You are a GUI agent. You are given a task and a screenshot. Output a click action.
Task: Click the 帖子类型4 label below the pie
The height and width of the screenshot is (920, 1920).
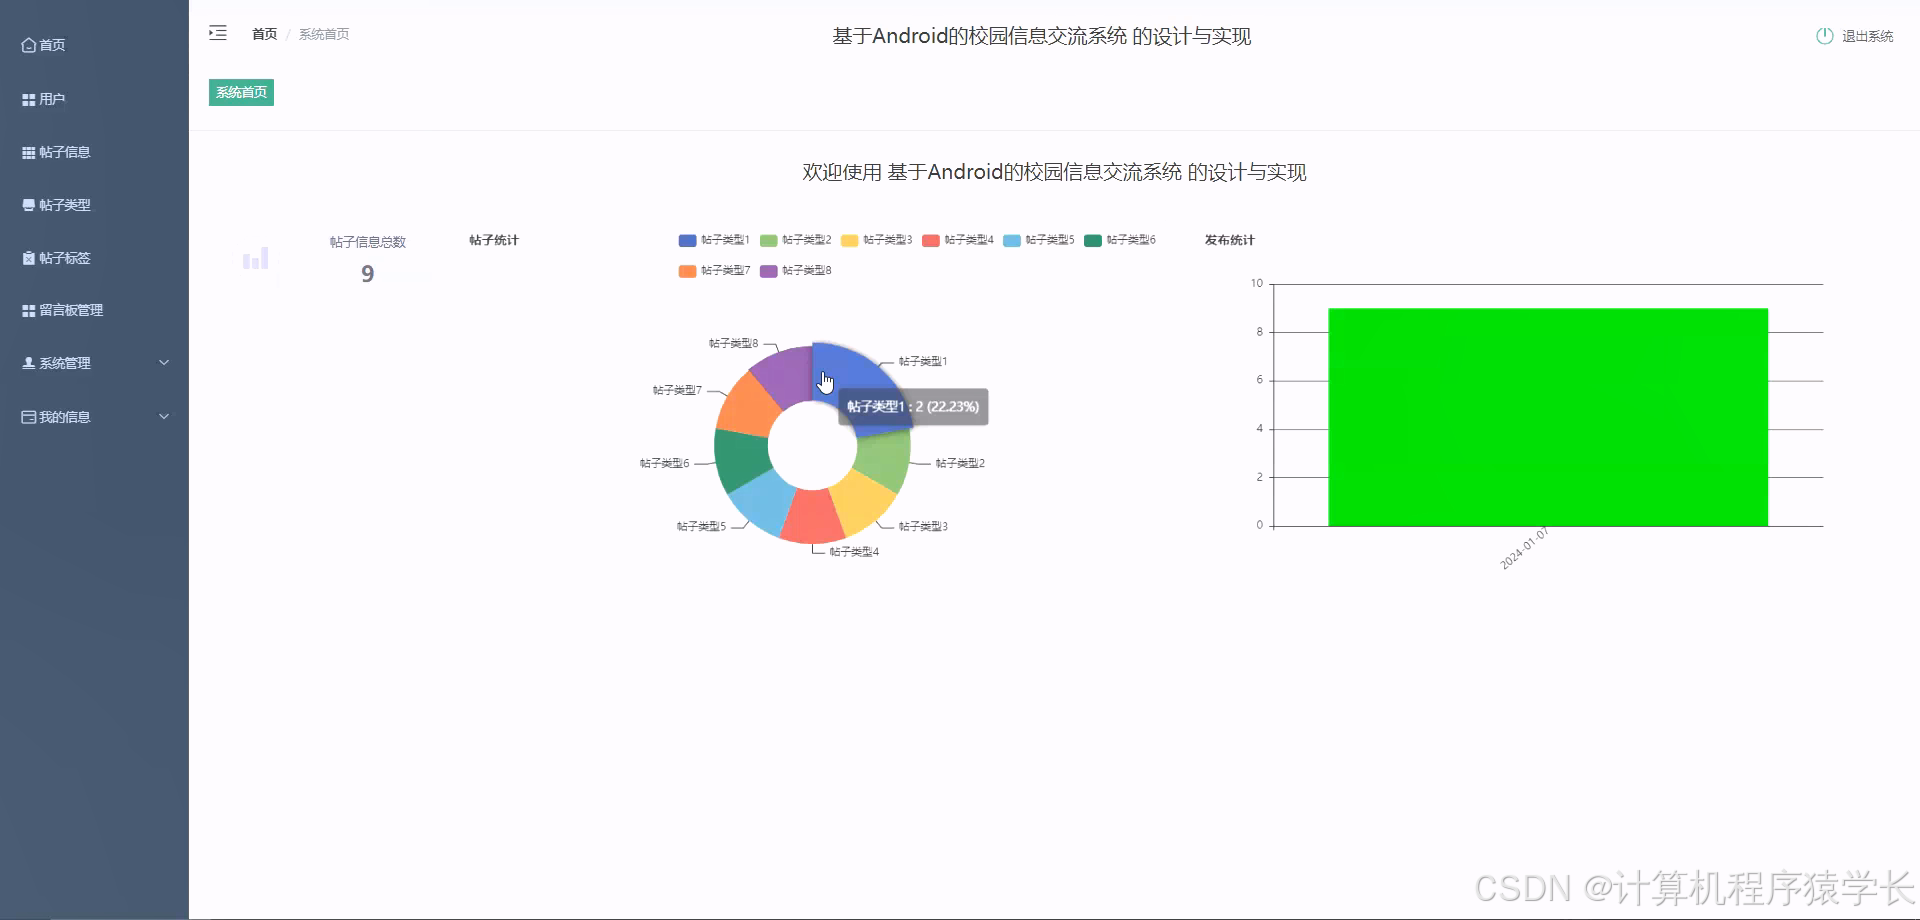click(x=854, y=552)
